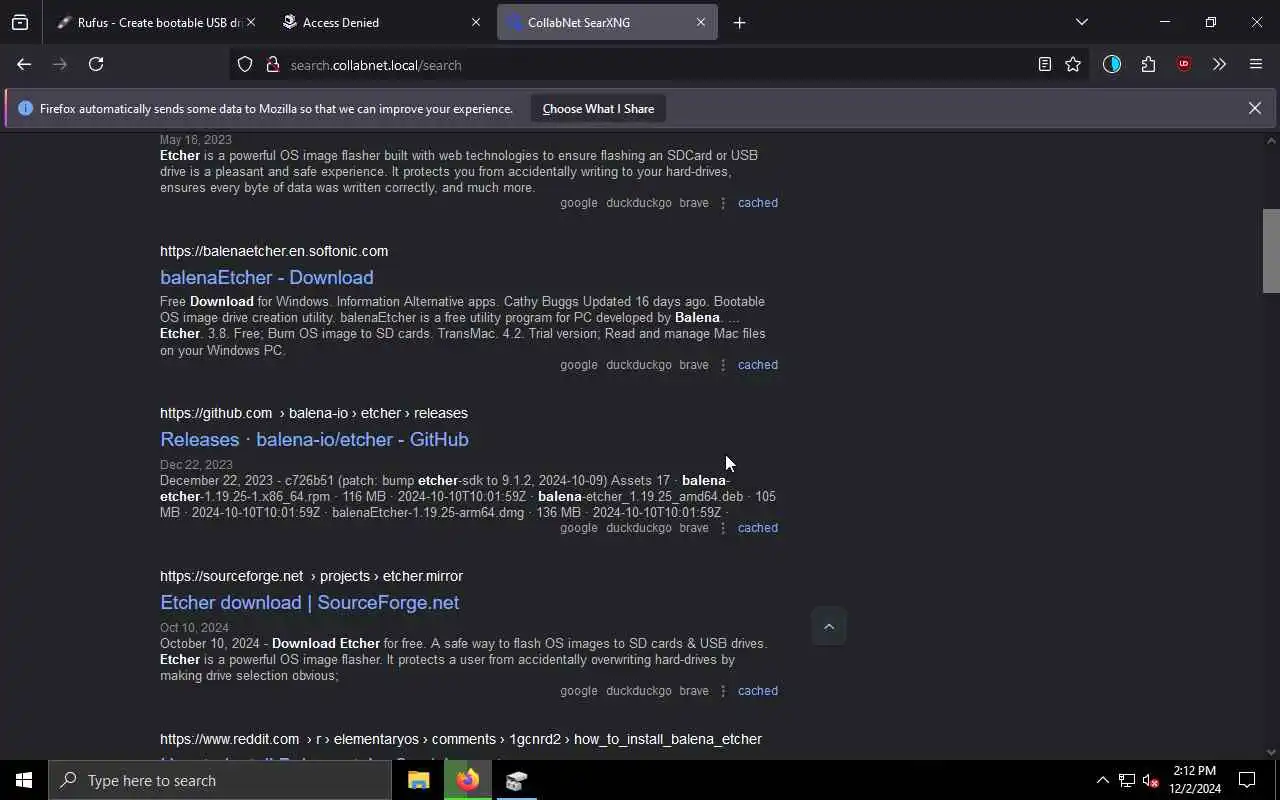Dismiss the Firefox data notification bar
The height and width of the screenshot is (800, 1280).
[x=1254, y=108]
